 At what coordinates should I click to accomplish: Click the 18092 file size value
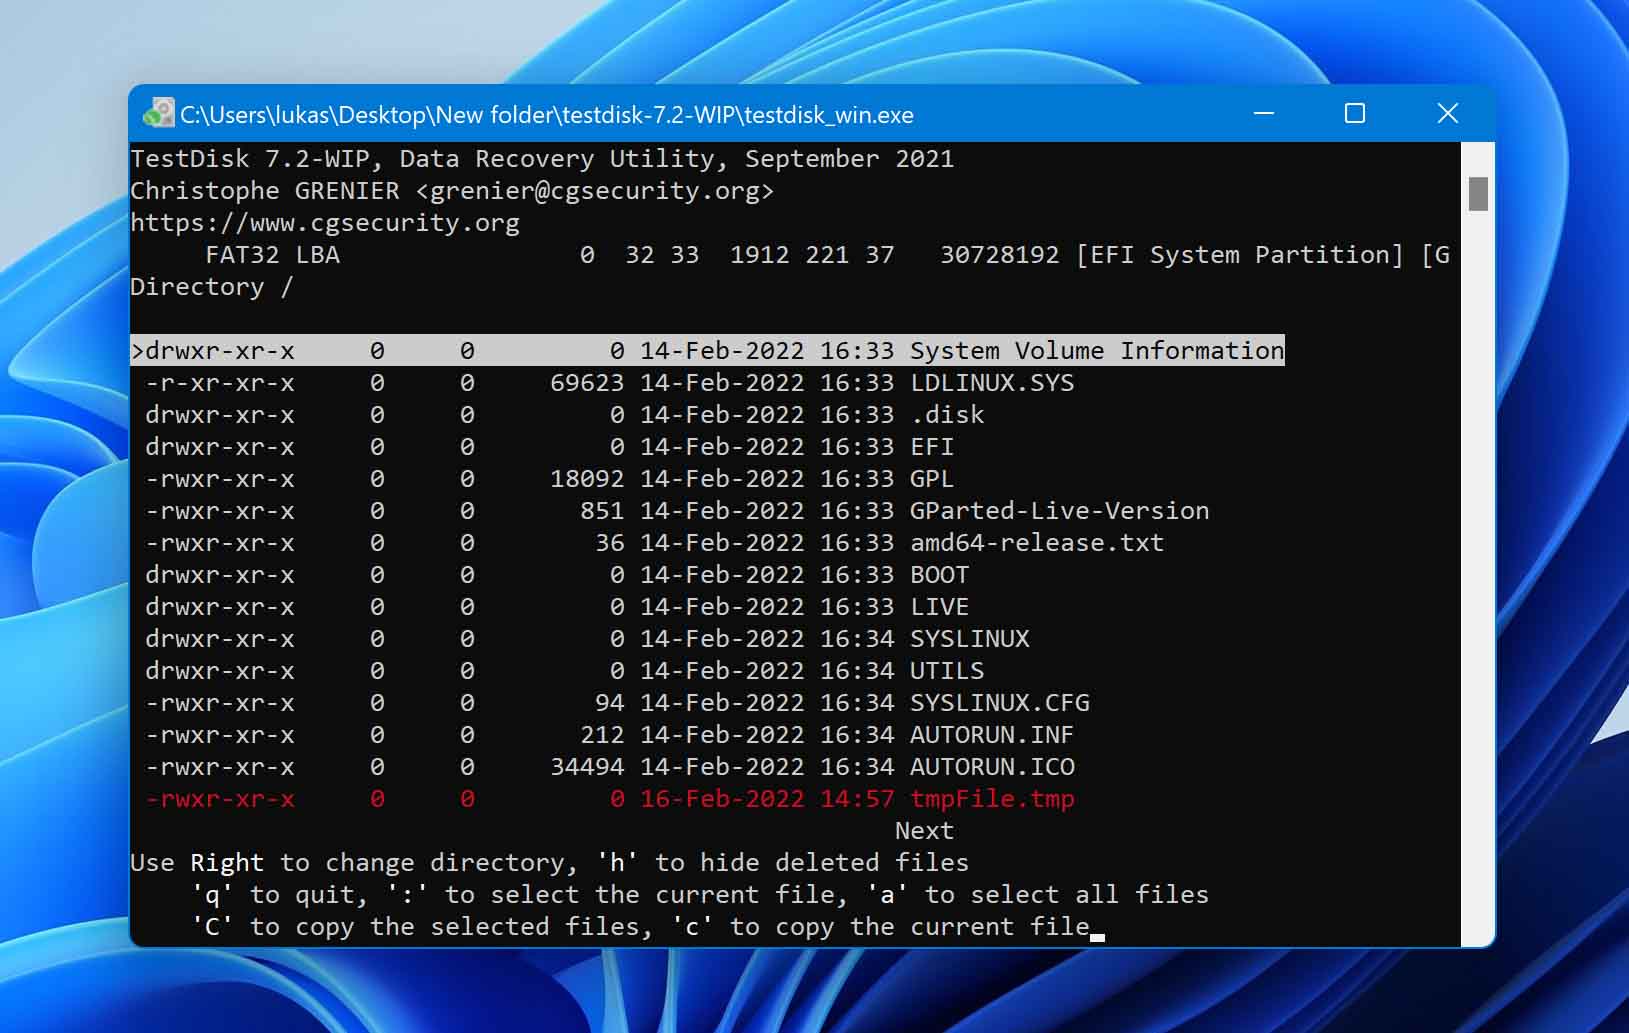click(587, 478)
